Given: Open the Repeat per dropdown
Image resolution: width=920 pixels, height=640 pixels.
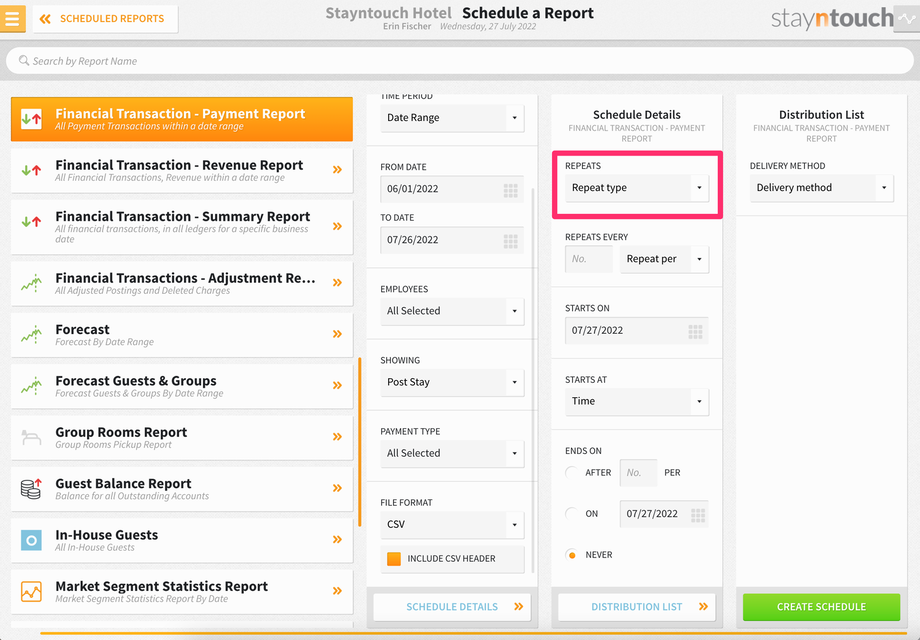Looking at the screenshot, I should coord(664,259).
